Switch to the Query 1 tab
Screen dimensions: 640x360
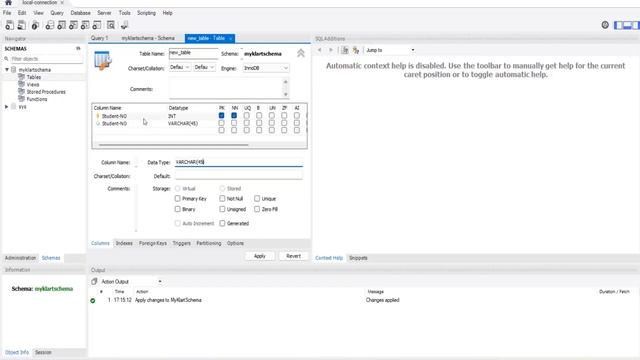[x=100, y=38]
